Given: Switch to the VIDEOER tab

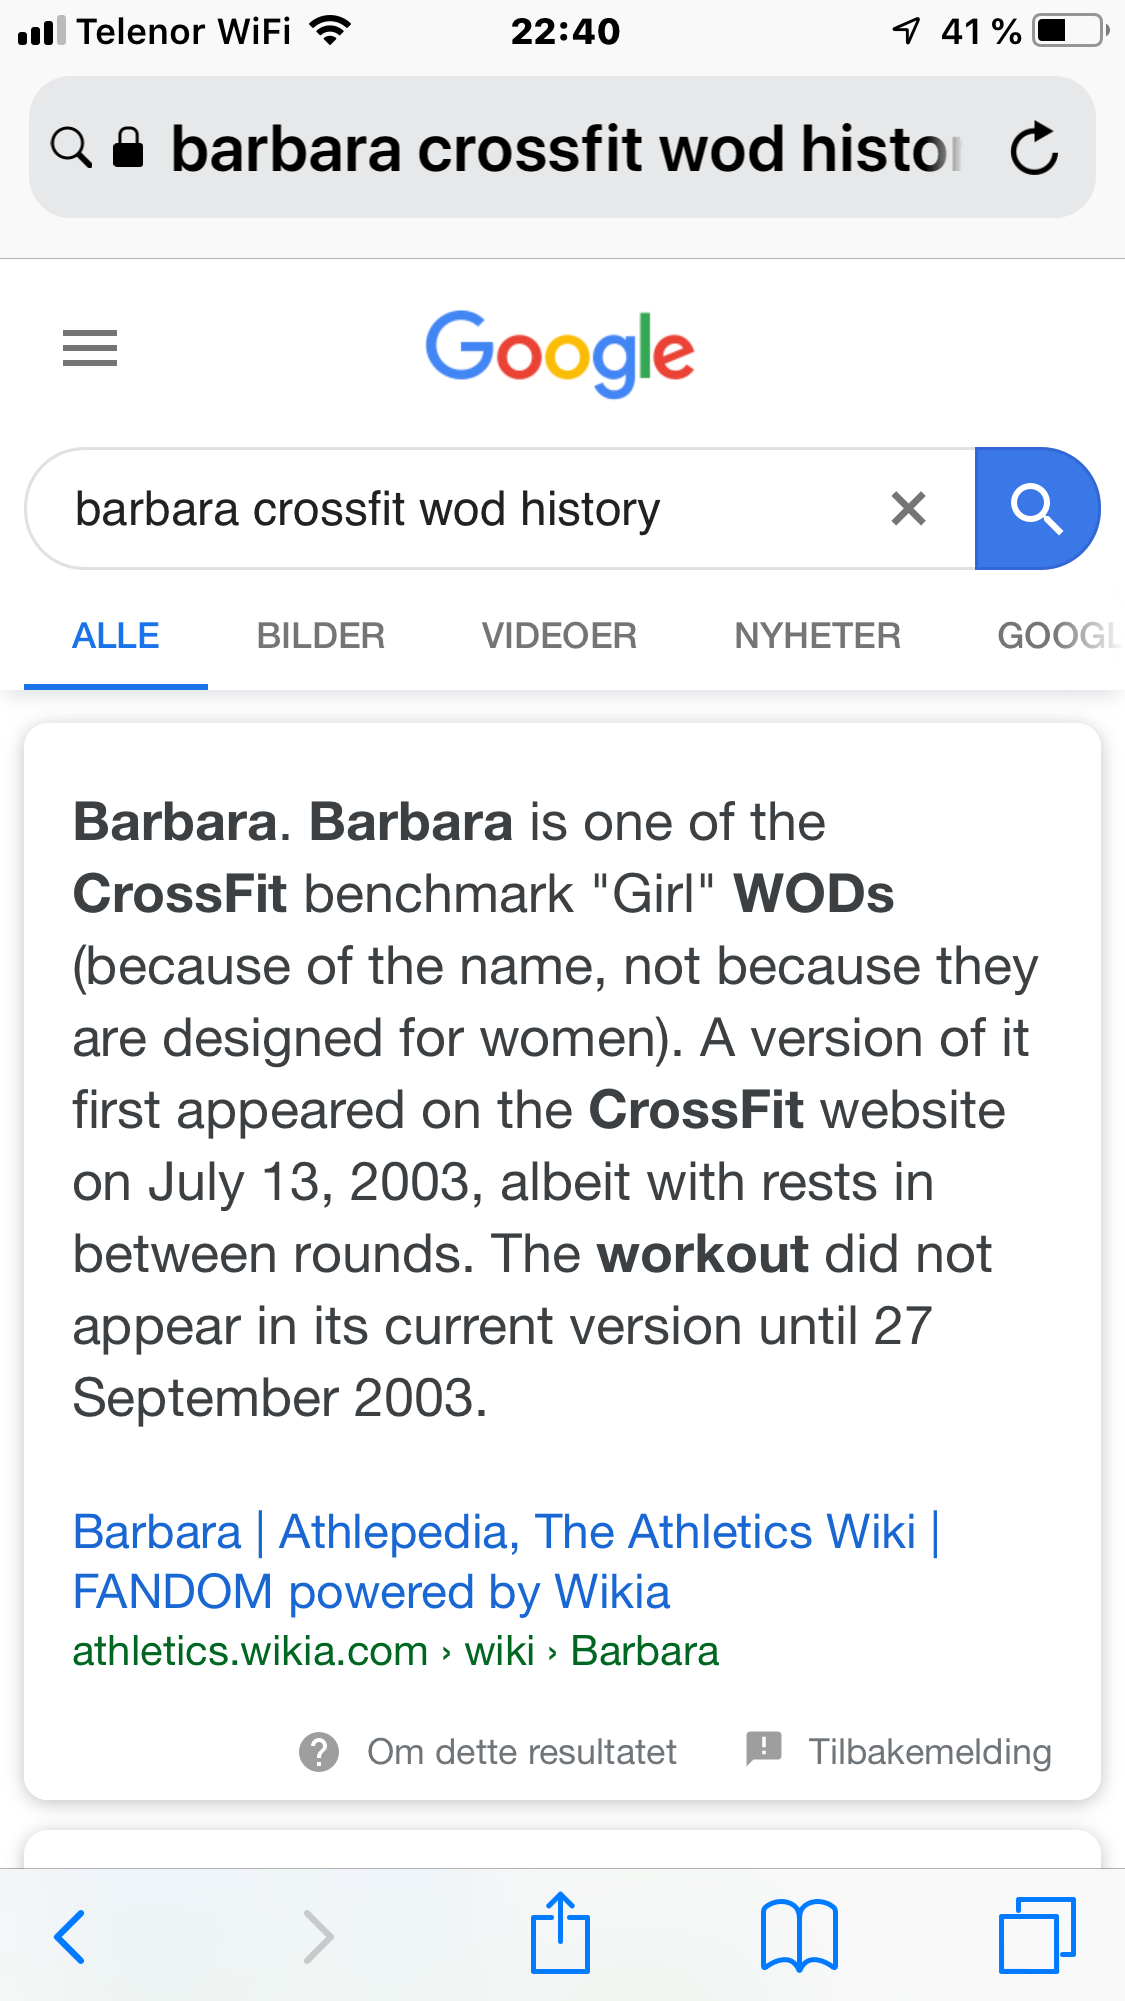Looking at the screenshot, I should point(559,636).
